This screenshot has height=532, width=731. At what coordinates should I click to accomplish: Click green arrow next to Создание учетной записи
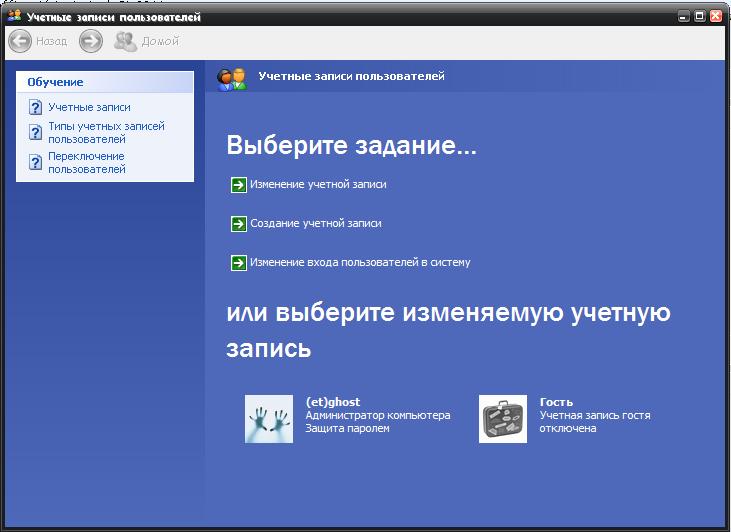pyautogui.click(x=238, y=224)
